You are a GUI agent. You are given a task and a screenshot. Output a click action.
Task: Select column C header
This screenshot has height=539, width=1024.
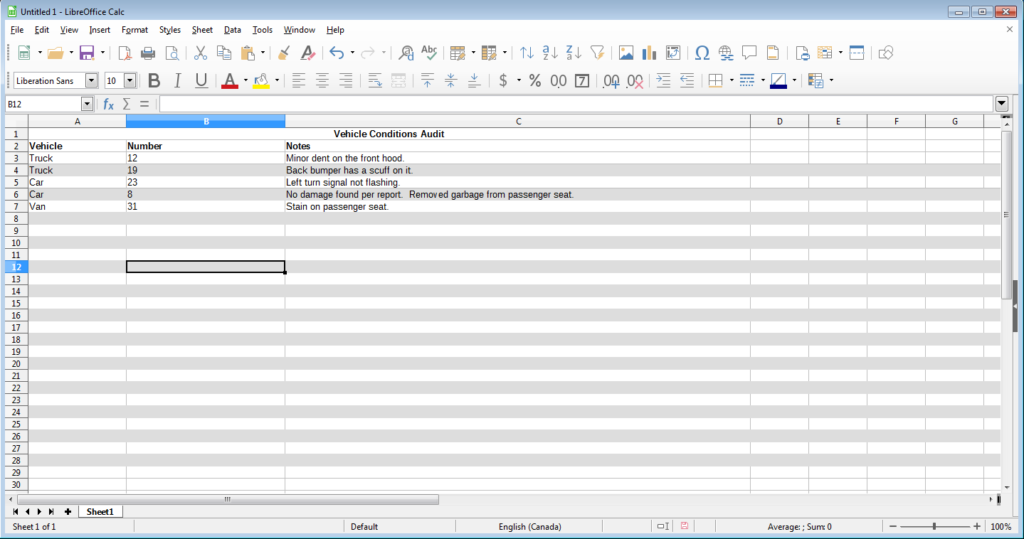tap(517, 121)
